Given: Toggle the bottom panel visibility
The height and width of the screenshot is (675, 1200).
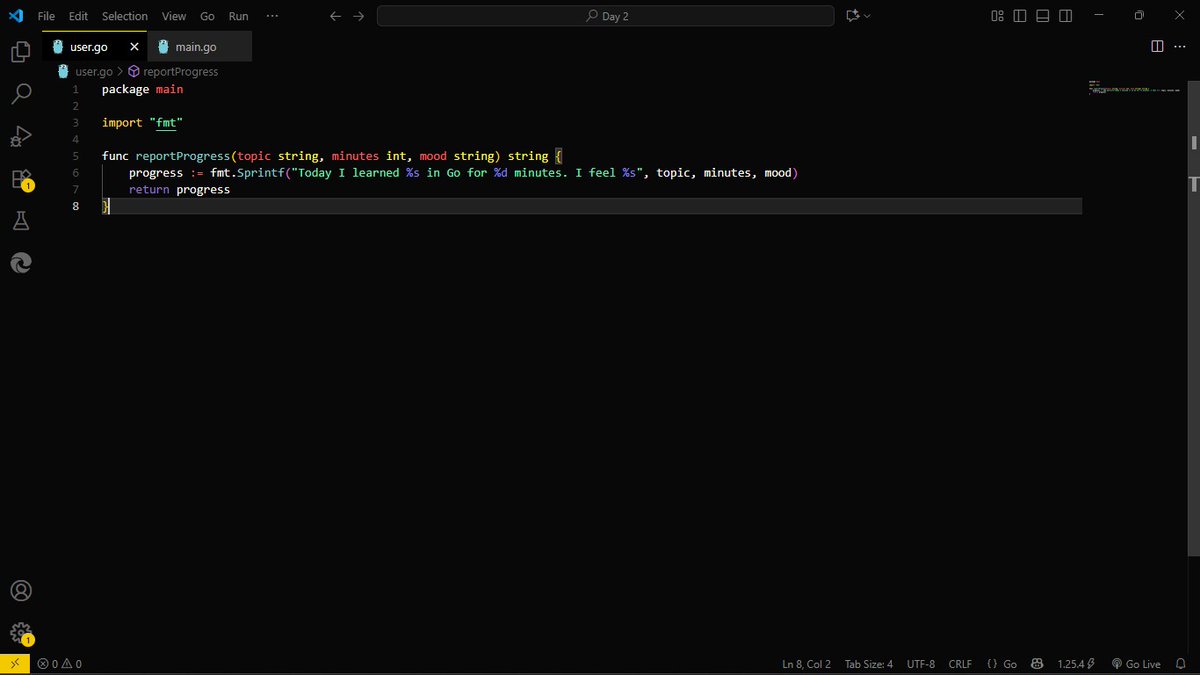Looking at the screenshot, I should (1041, 15).
